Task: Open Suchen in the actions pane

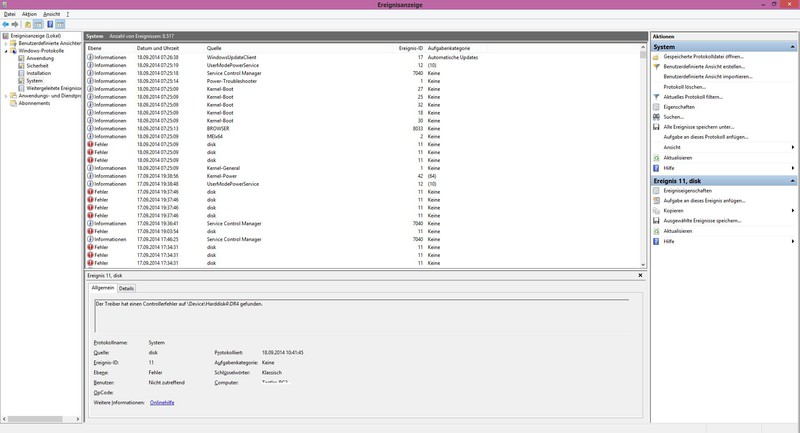Action: pos(673,117)
